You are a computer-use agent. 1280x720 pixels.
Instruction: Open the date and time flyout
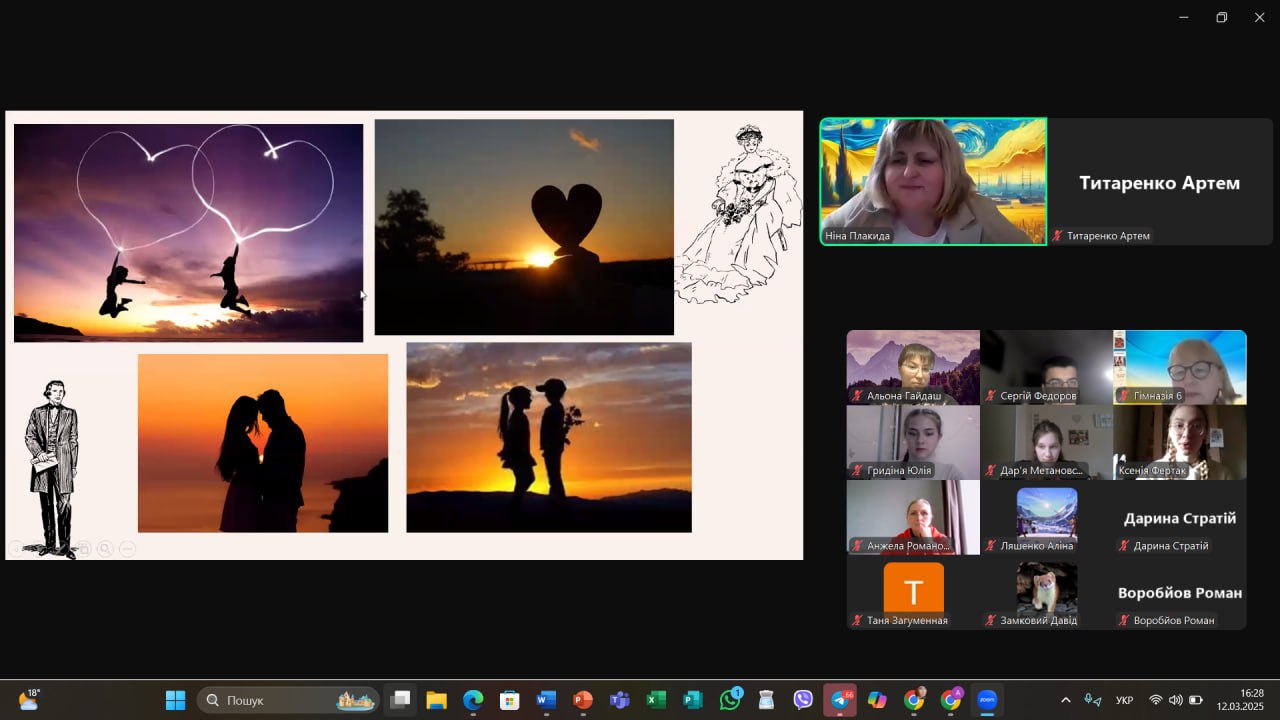click(1251, 700)
